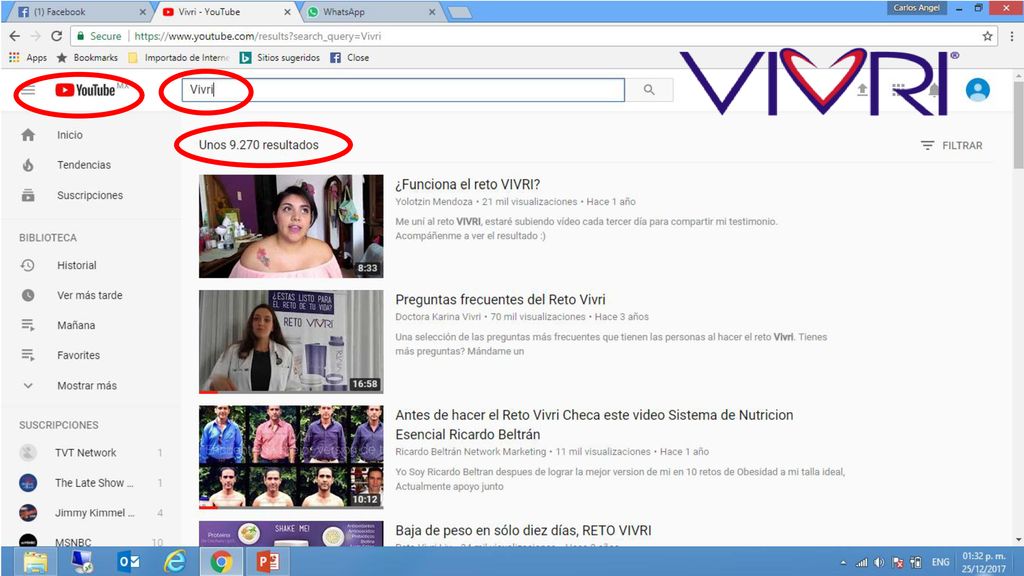The height and width of the screenshot is (576, 1024).
Task: Open the Chrome three-dot menu
Action: coord(1013,36)
